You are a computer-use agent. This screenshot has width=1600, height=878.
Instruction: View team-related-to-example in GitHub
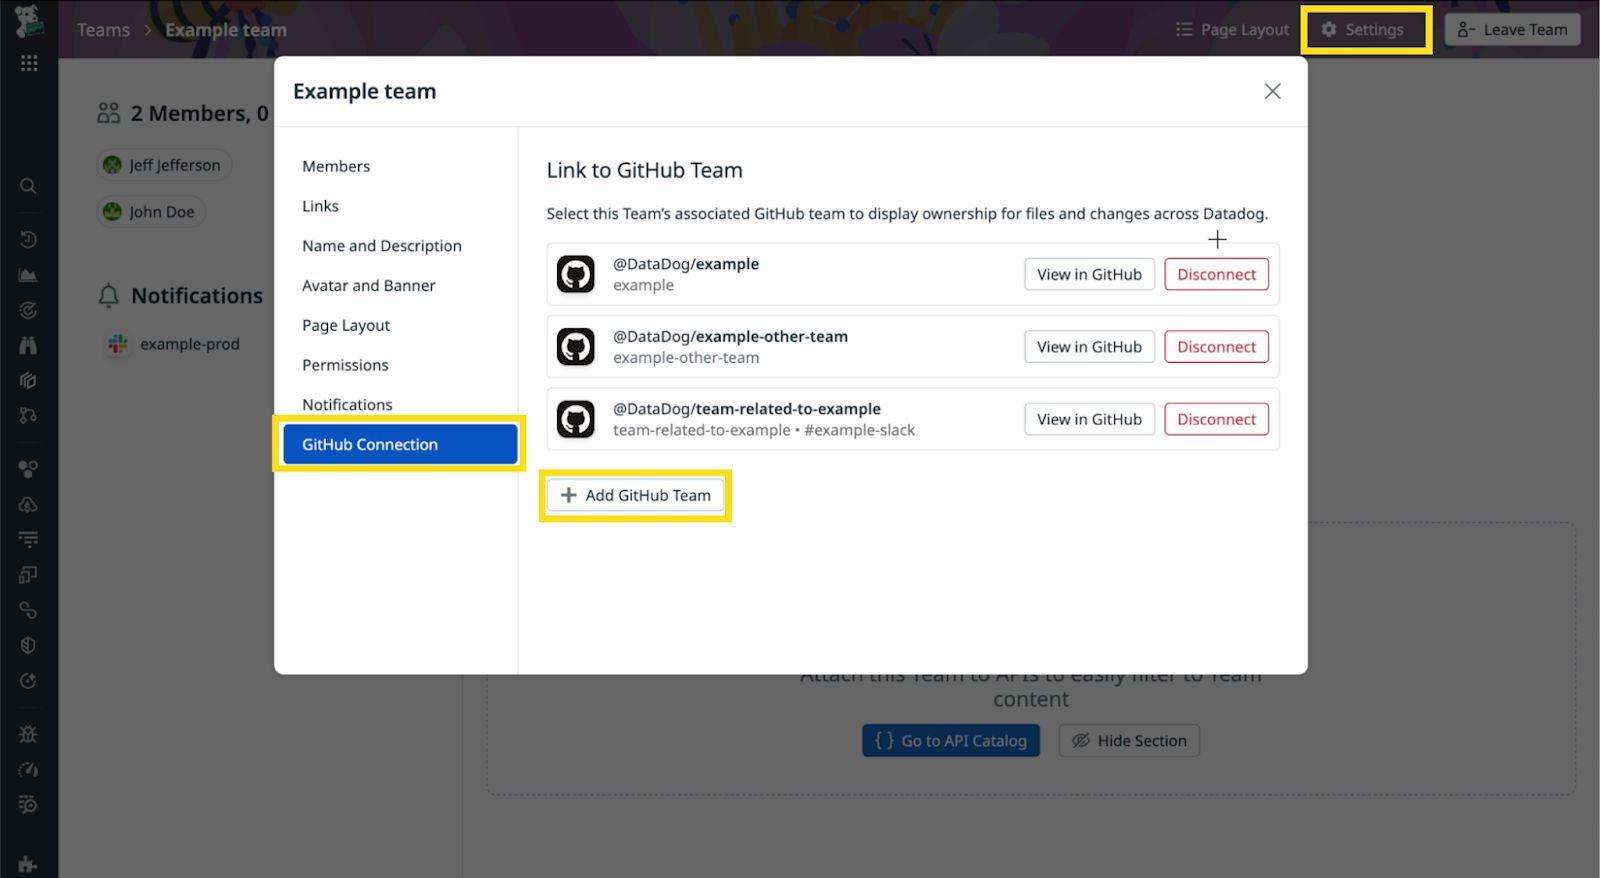[1089, 419]
